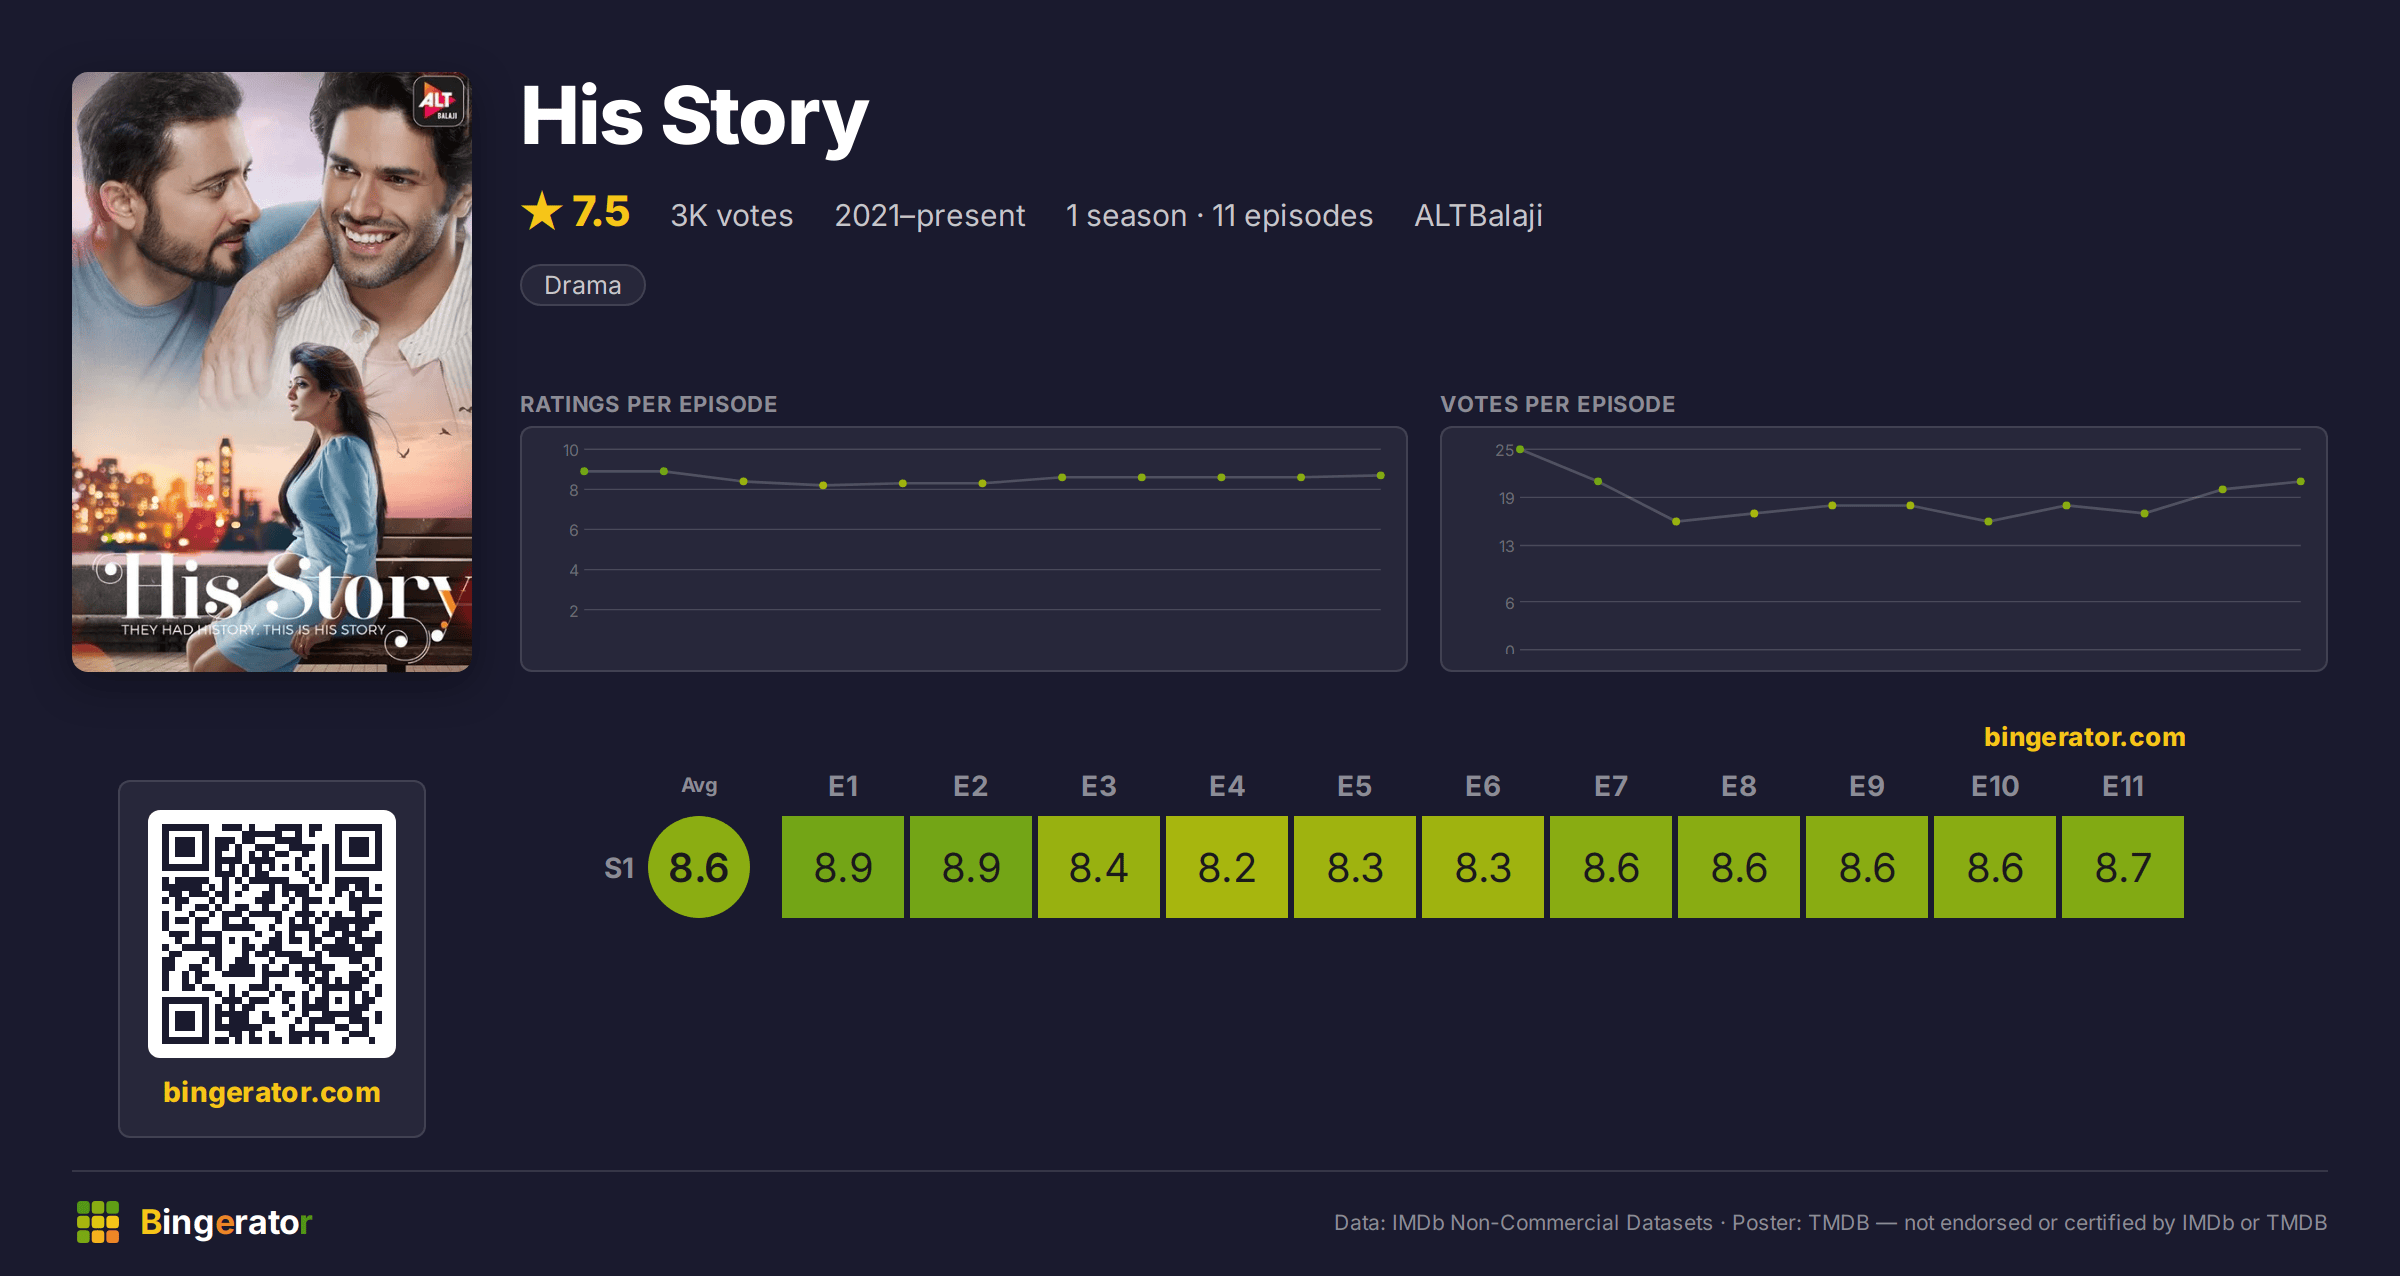Image resolution: width=2400 pixels, height=1276 pixels.
Task: Click last data point in ratings chart
Action: [1381, 476]
